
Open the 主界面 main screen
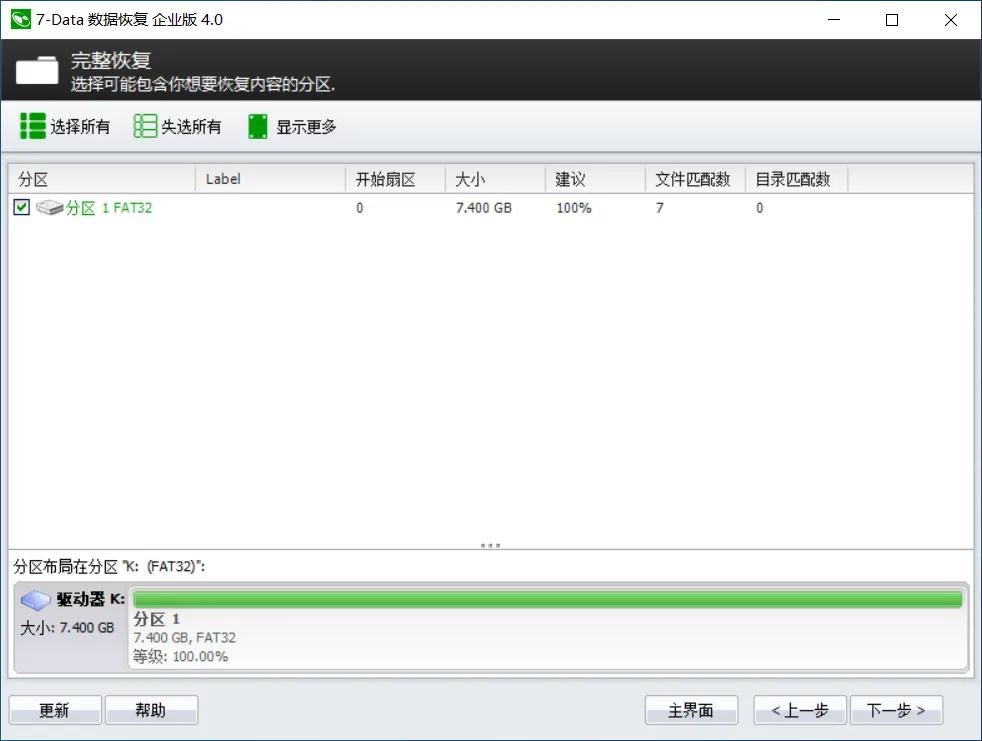click(x=691, y=710)
